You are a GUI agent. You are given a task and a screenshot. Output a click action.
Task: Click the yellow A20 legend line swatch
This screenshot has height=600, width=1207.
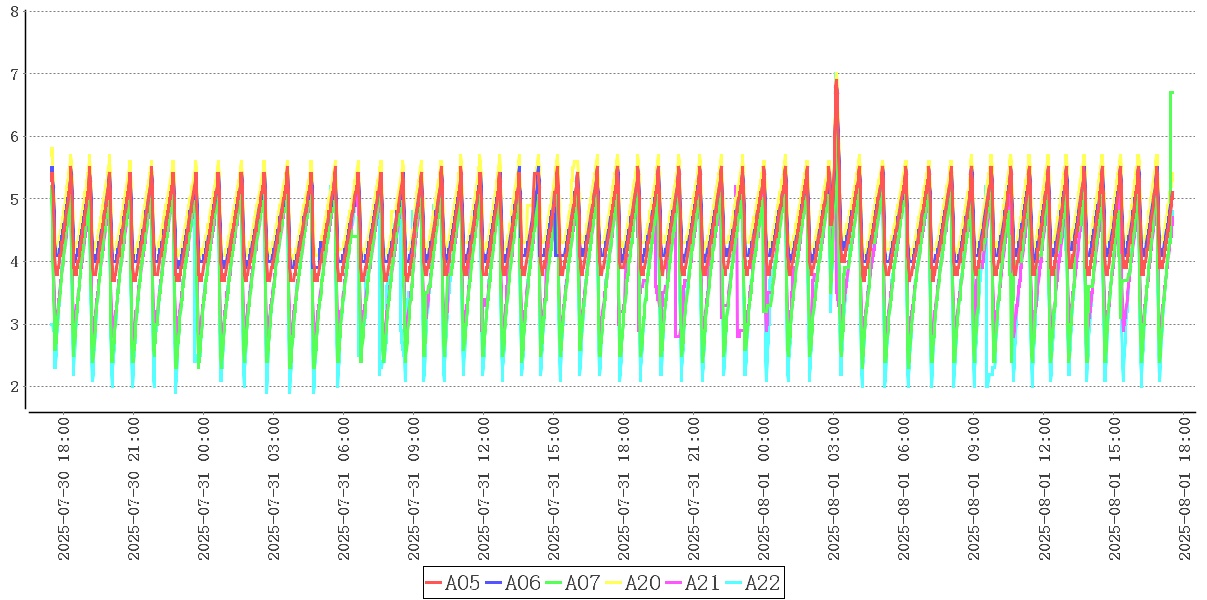pos(614,583)
